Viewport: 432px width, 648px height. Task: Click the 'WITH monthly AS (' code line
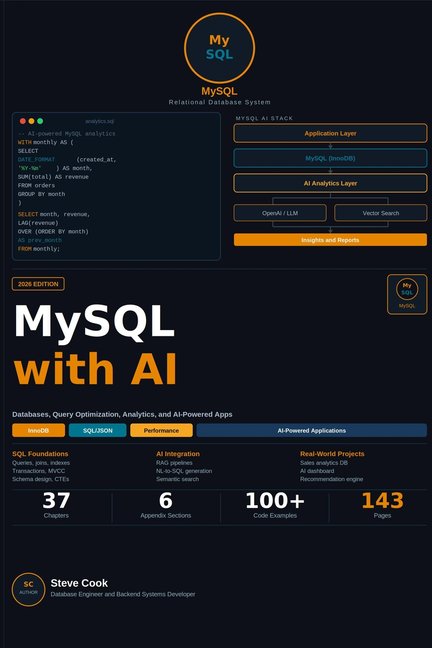tap(45, 142)
